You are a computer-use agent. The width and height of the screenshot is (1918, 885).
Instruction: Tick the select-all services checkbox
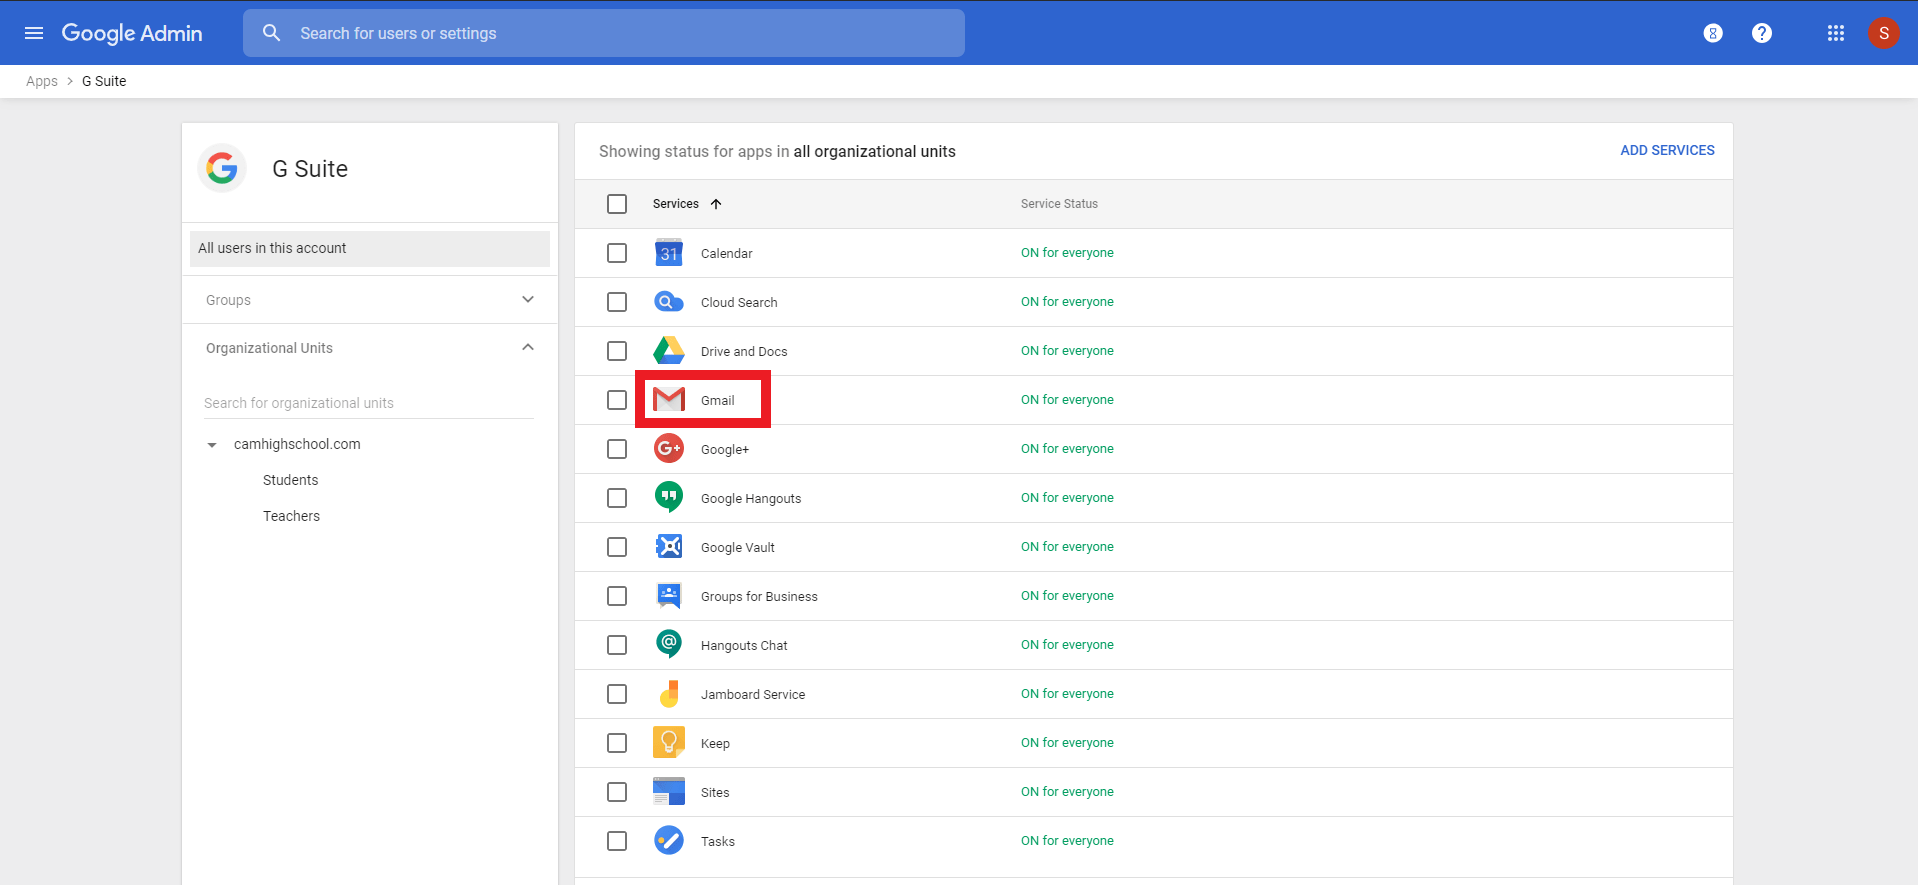point(617,204)
